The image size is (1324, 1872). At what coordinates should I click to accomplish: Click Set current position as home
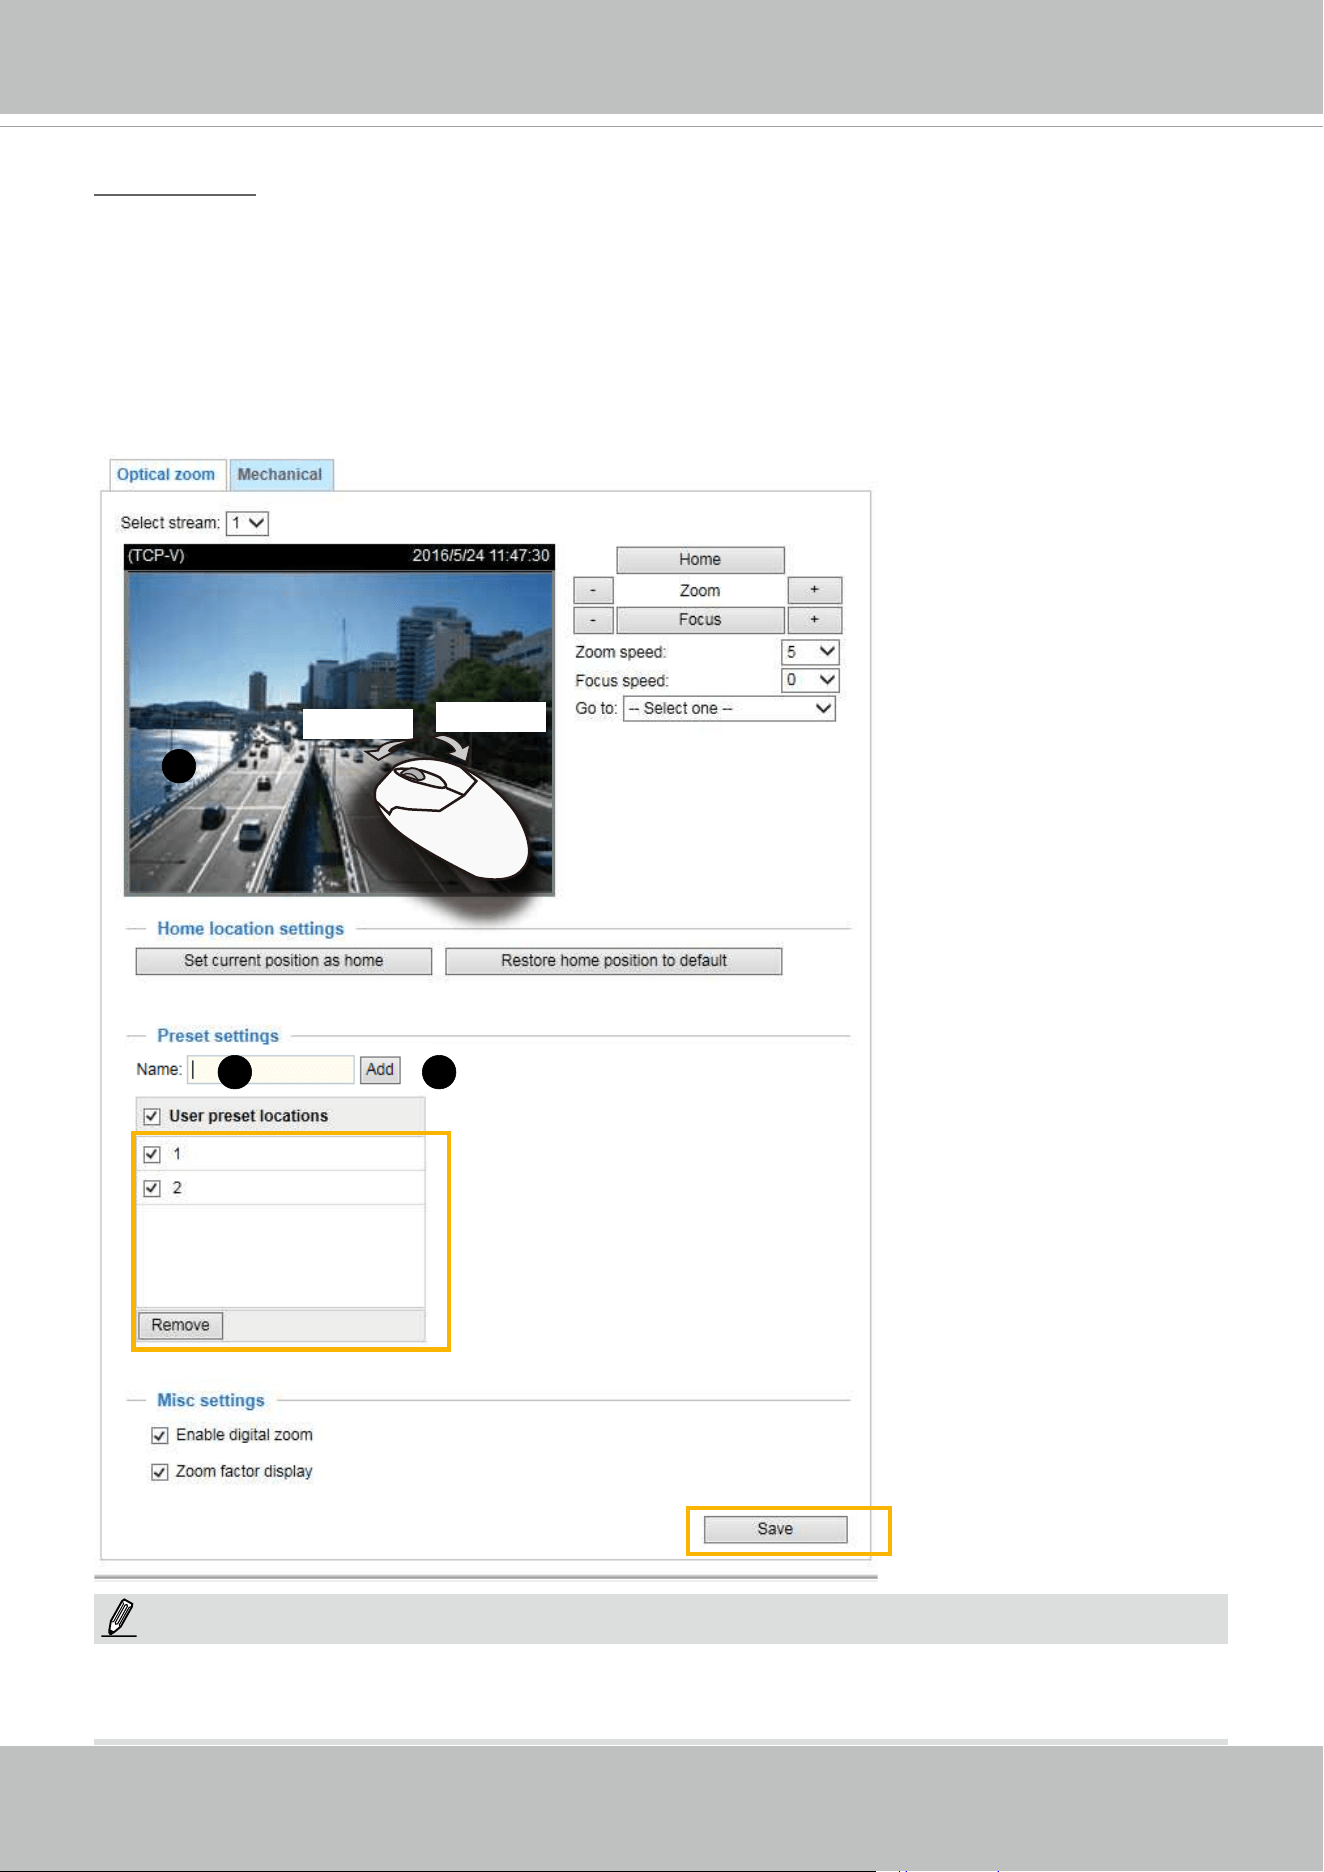click(x=284, y=961)
